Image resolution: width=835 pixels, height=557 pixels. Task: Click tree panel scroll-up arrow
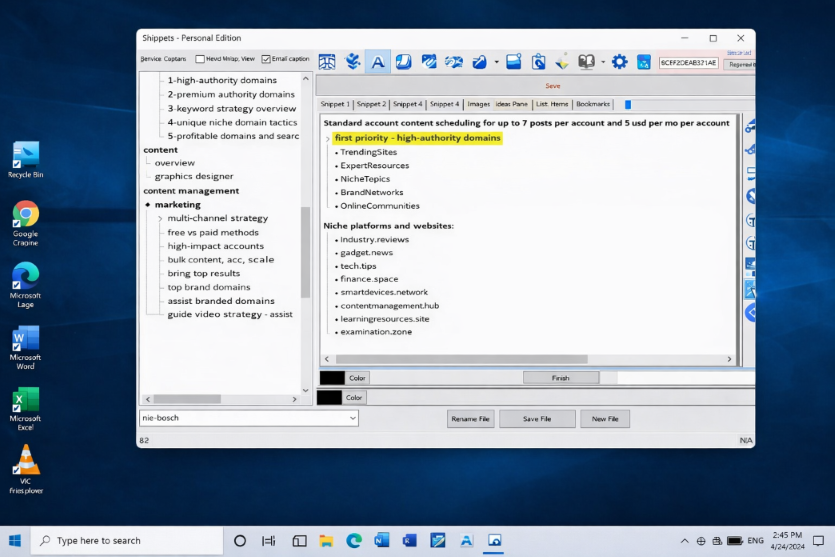[x=306, y=79]
